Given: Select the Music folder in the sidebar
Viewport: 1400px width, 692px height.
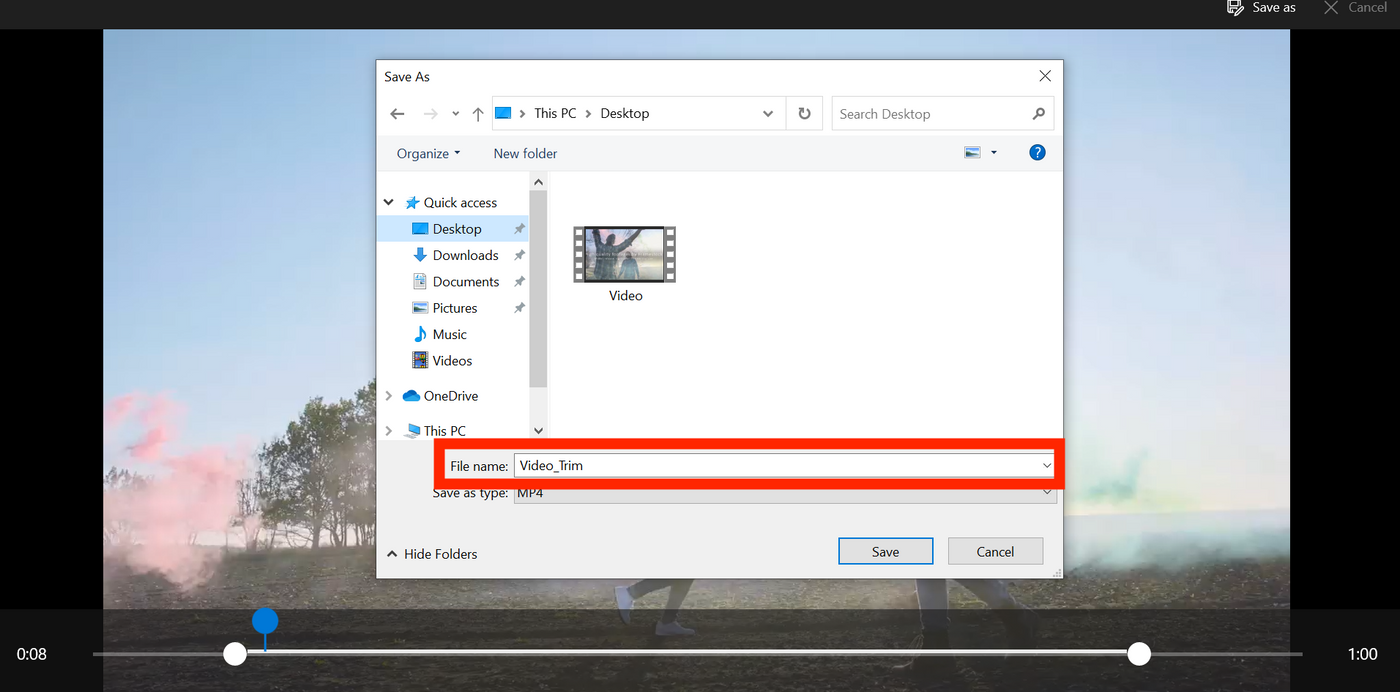Looking at the screenshot, I should point(446,334).
